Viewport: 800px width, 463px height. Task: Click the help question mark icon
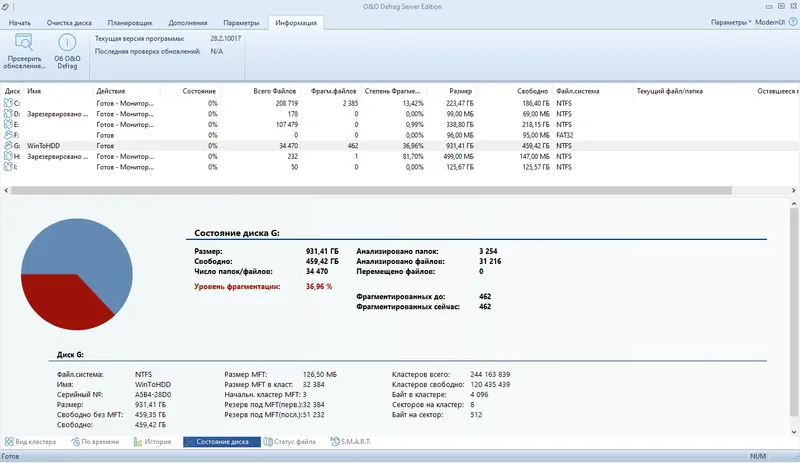pos(793,22)
